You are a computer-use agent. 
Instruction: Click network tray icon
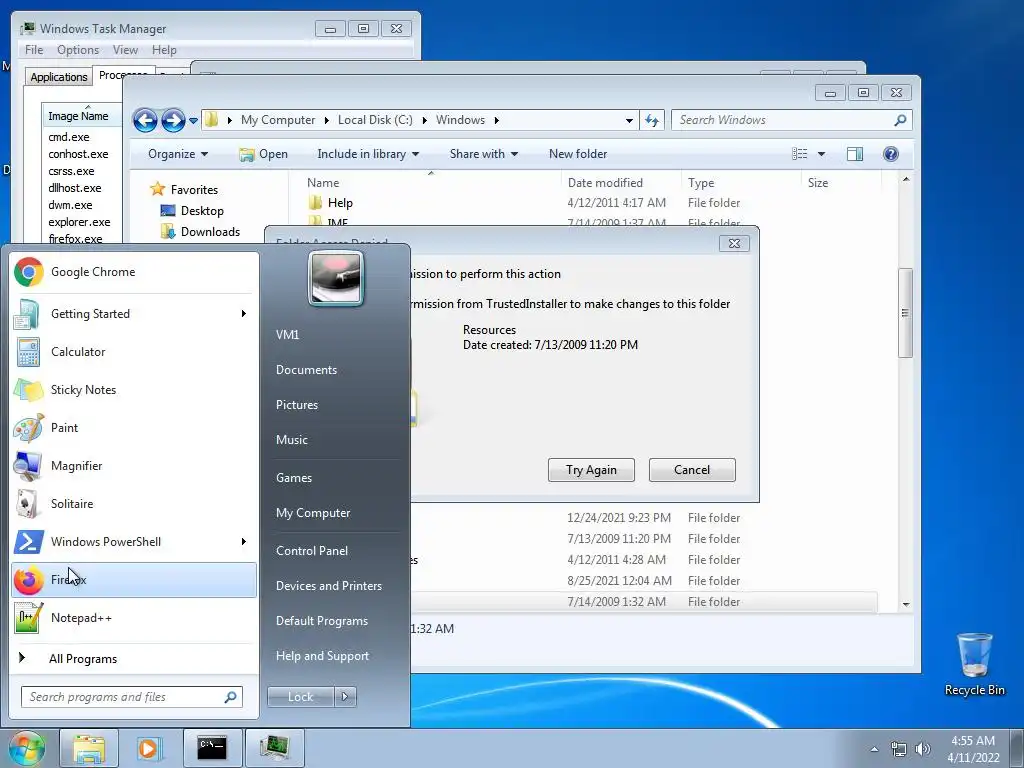point(899,749)
